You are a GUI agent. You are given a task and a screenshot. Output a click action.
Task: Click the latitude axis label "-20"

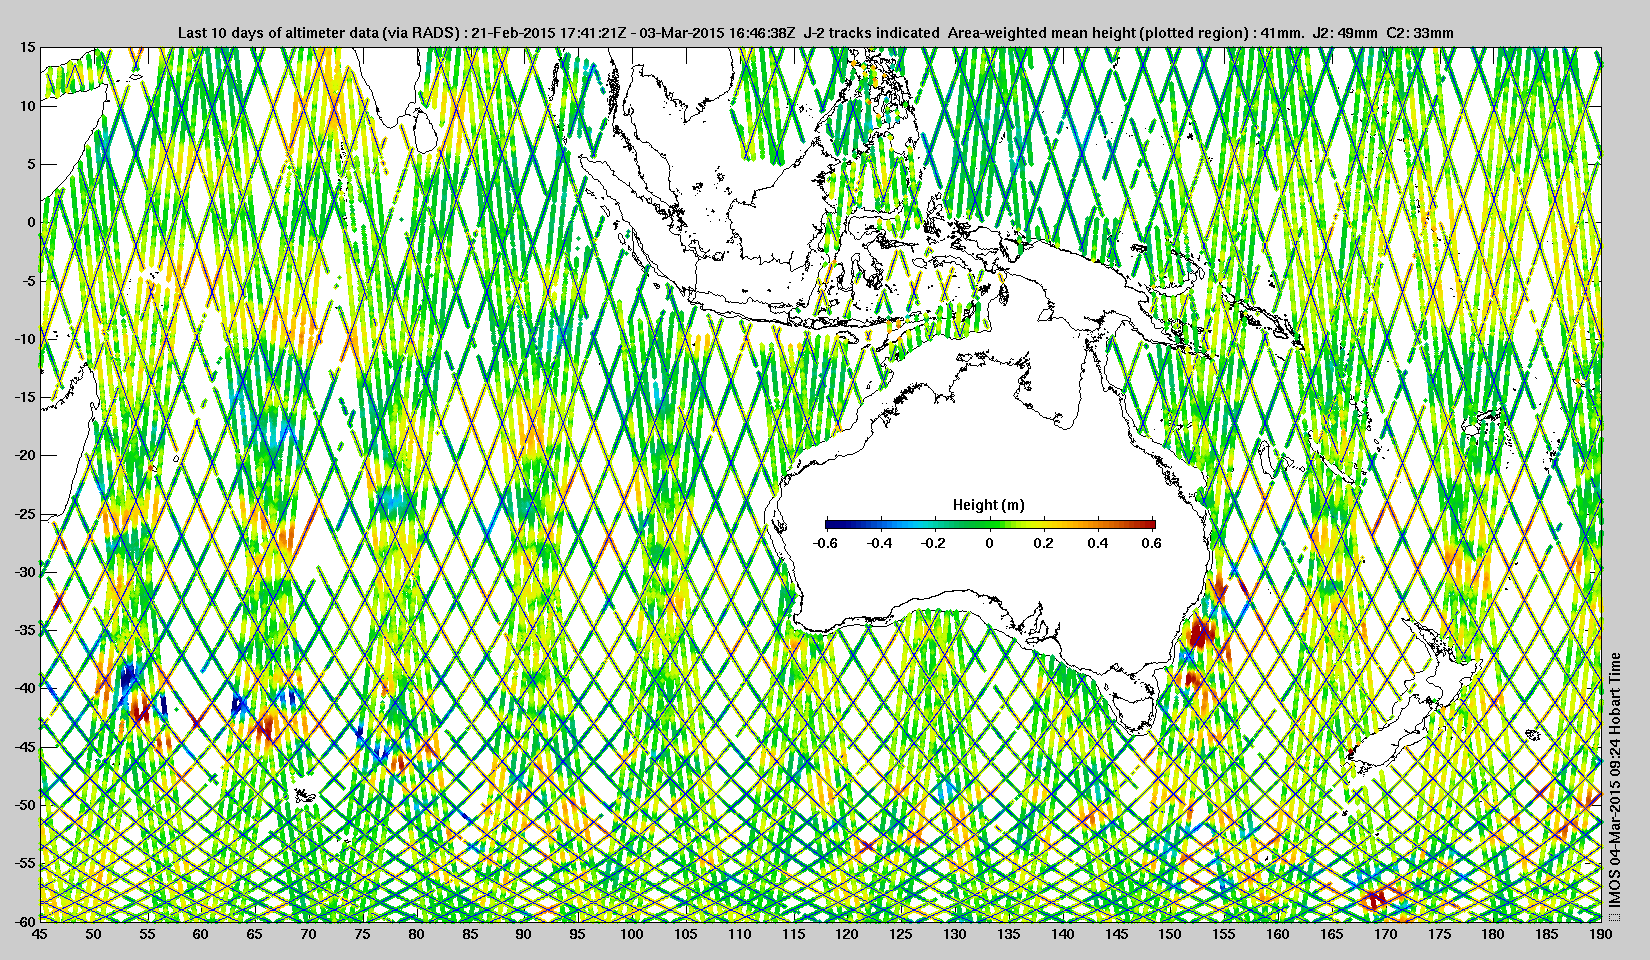point(24,455)
